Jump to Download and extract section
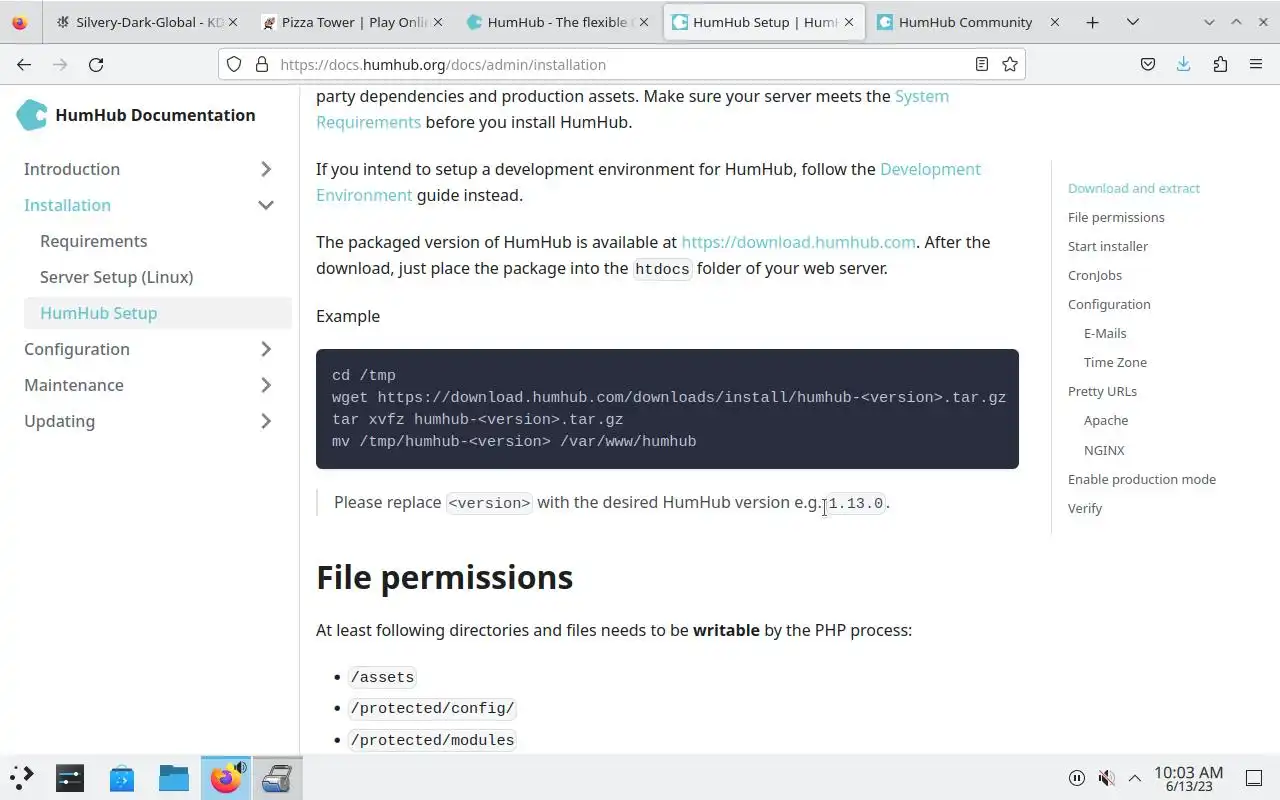1280x800 pixels. [1134, 188]
